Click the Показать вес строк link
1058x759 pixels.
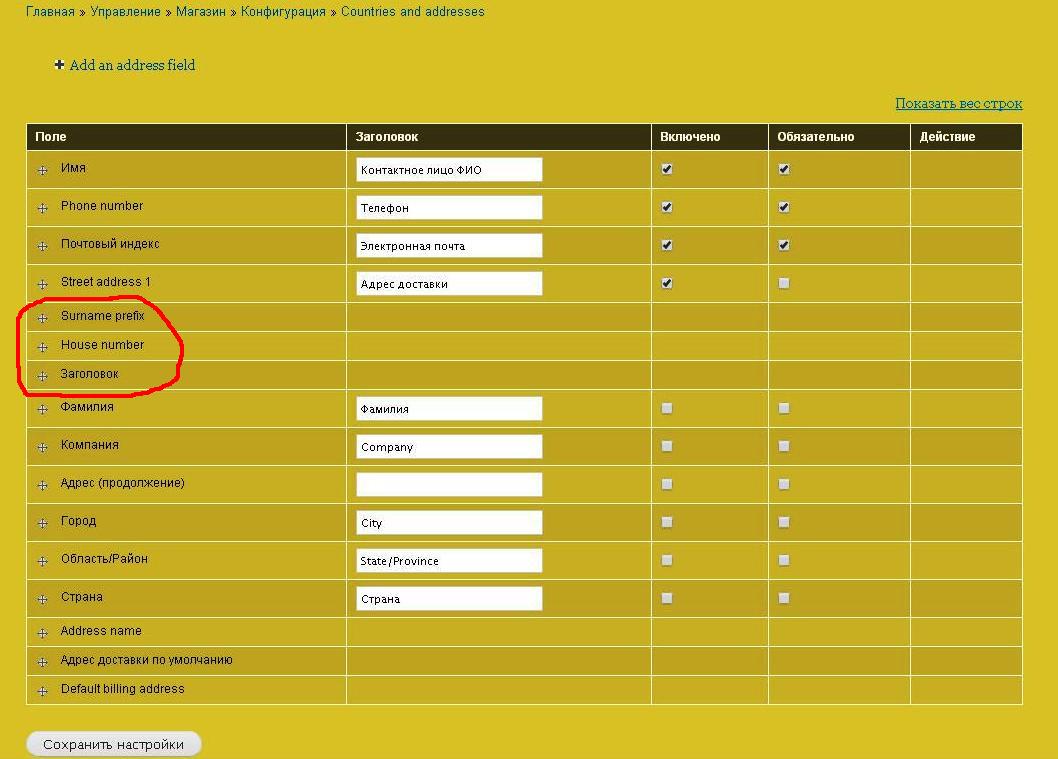tap(958, 103)
